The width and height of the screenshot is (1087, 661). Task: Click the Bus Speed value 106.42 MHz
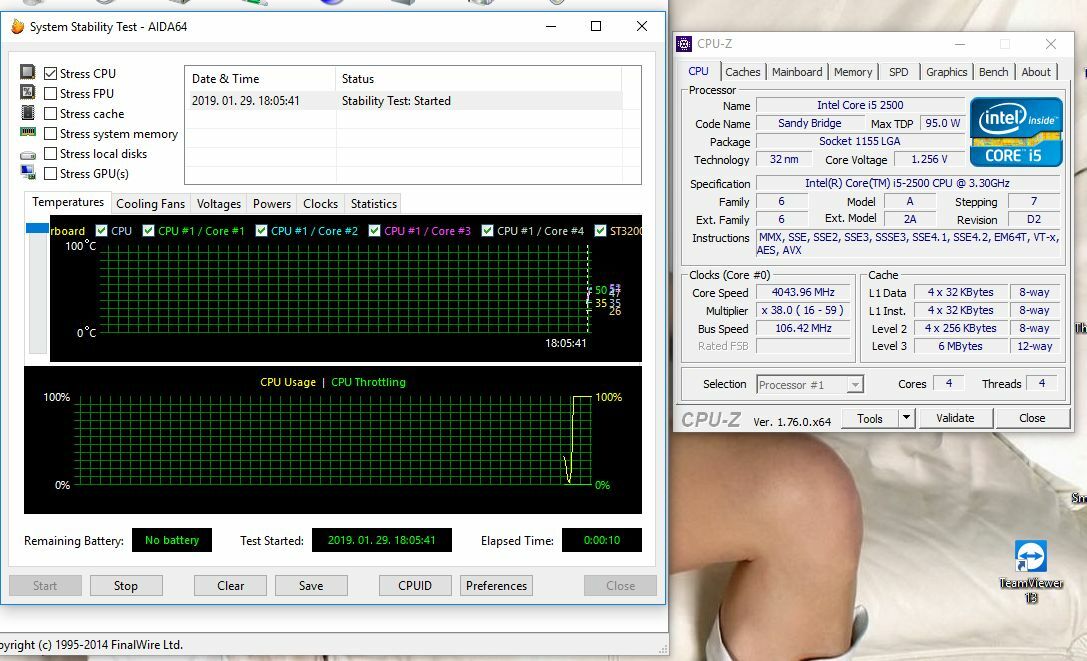pos(803,329)
